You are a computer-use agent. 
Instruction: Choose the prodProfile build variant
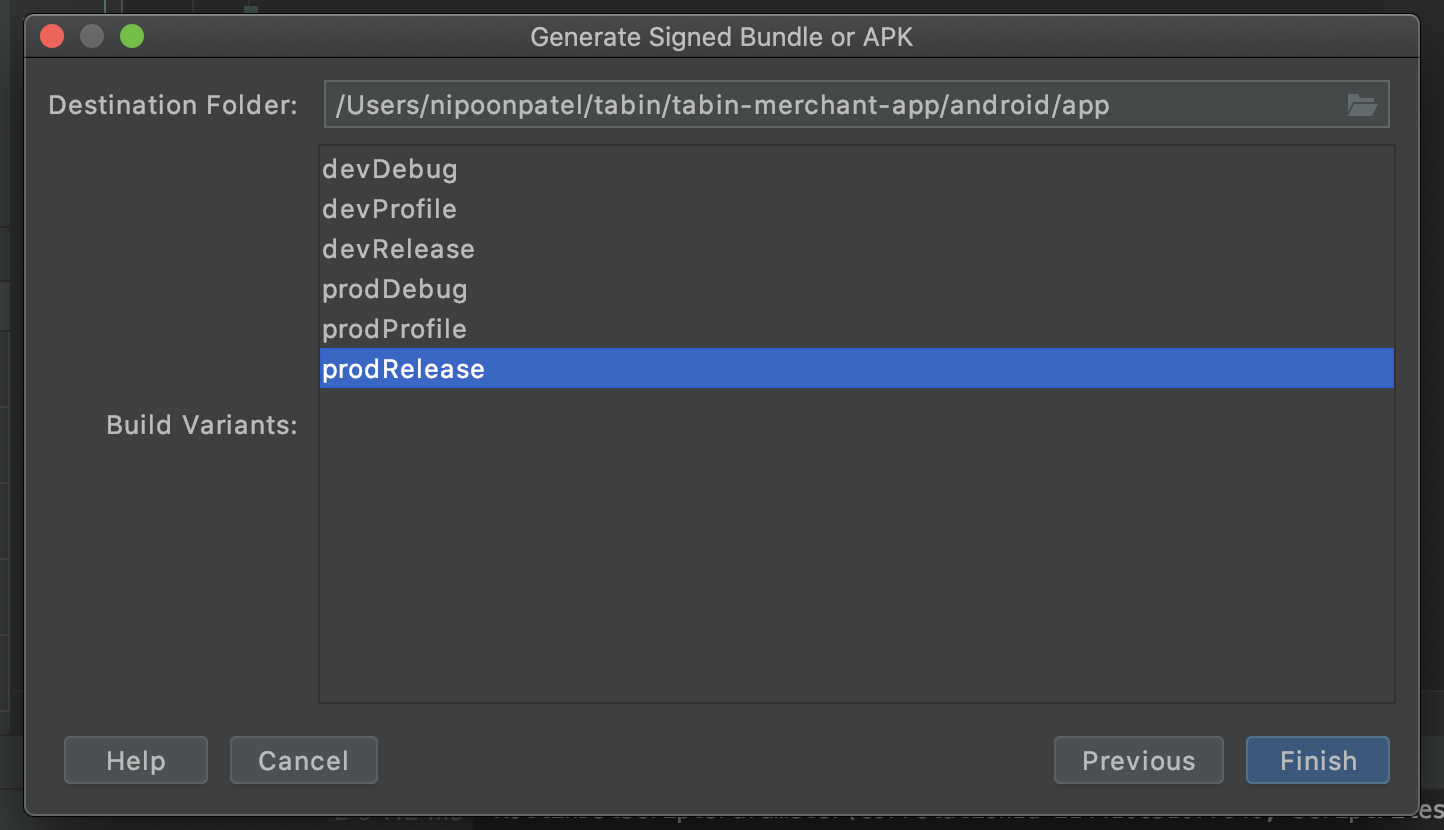click(x=856, y=329)
